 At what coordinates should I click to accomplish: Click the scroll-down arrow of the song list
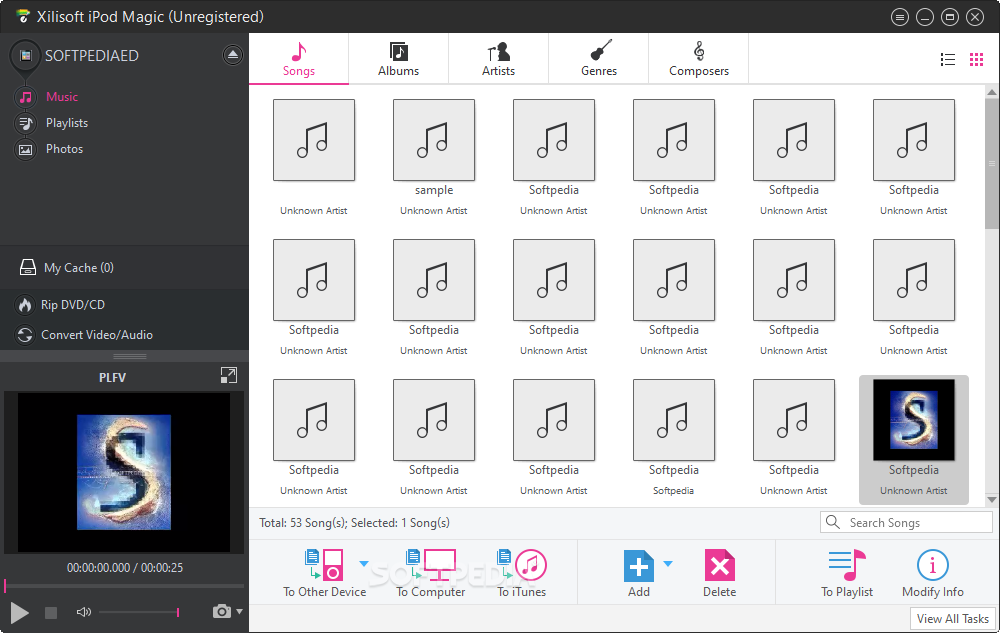click(x=992, y=499)
